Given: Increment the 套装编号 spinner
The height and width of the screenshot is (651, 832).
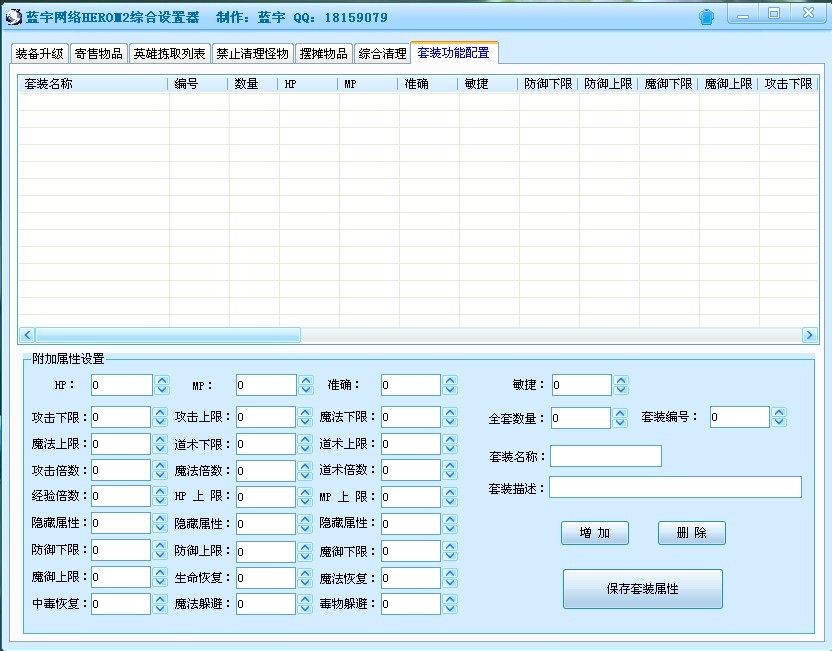Looking at the screenshot, I should [780, 412].
